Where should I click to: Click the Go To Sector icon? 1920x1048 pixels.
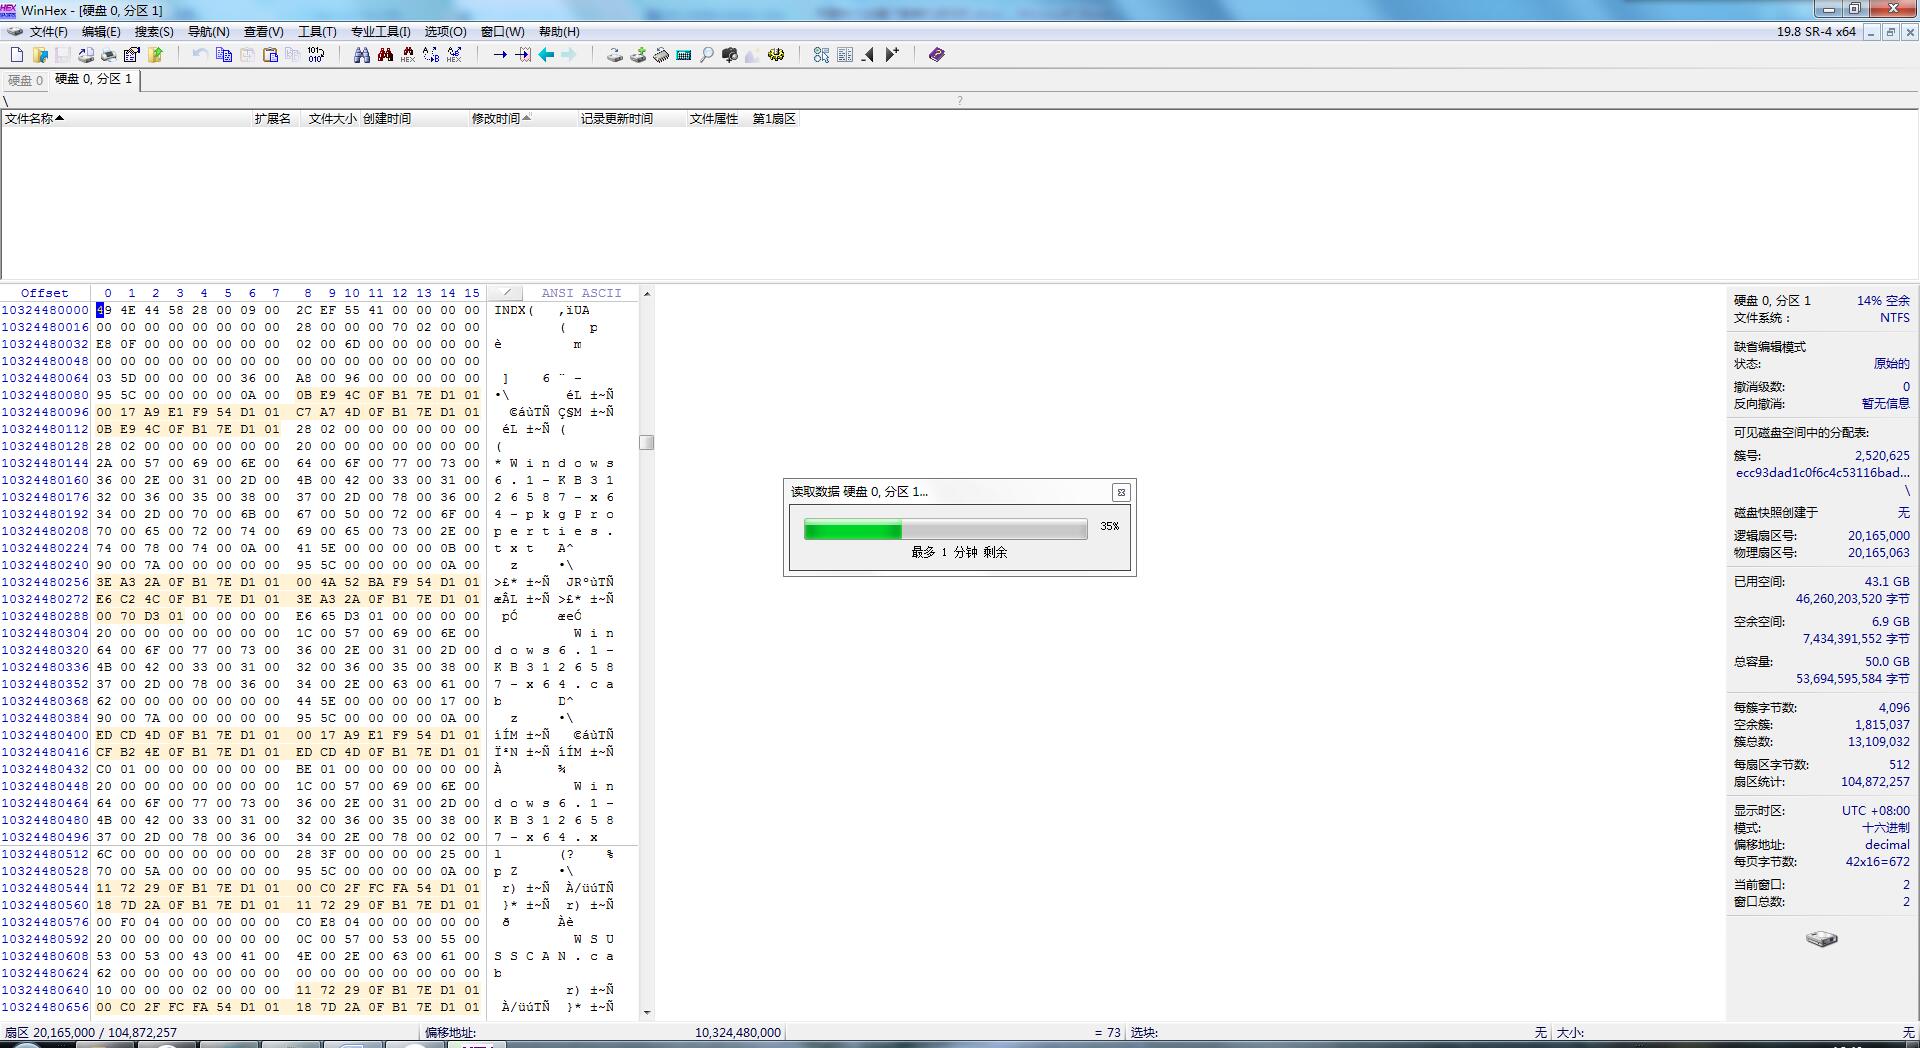(523, 55)
